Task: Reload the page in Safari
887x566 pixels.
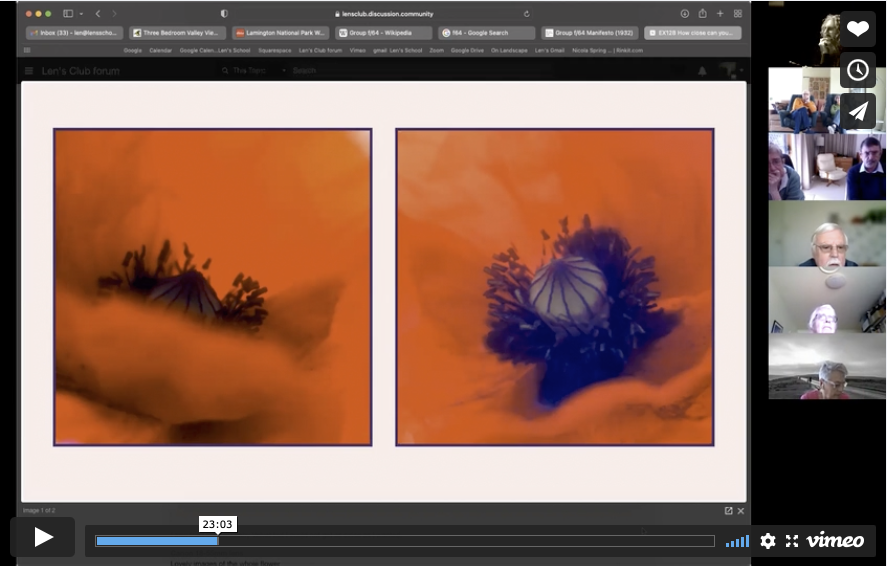Action: click(527, 14)
